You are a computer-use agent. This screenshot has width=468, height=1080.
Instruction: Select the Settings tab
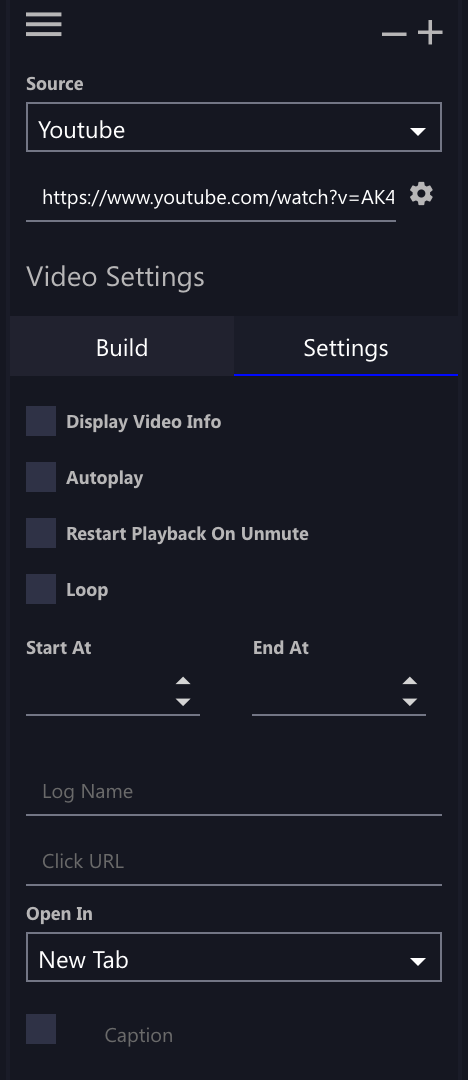(346, 346)
